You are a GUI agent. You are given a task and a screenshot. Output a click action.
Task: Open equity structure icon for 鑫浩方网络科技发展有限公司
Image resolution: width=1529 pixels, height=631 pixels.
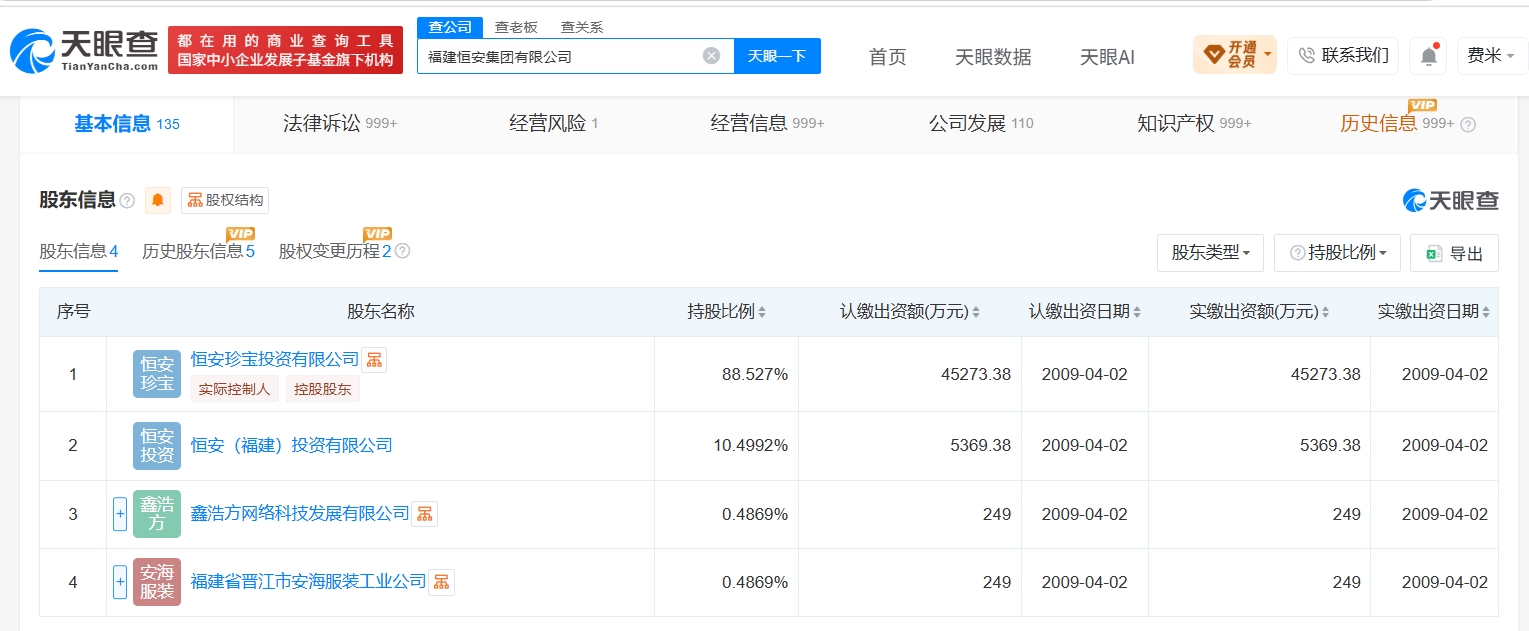coord(424,514)
